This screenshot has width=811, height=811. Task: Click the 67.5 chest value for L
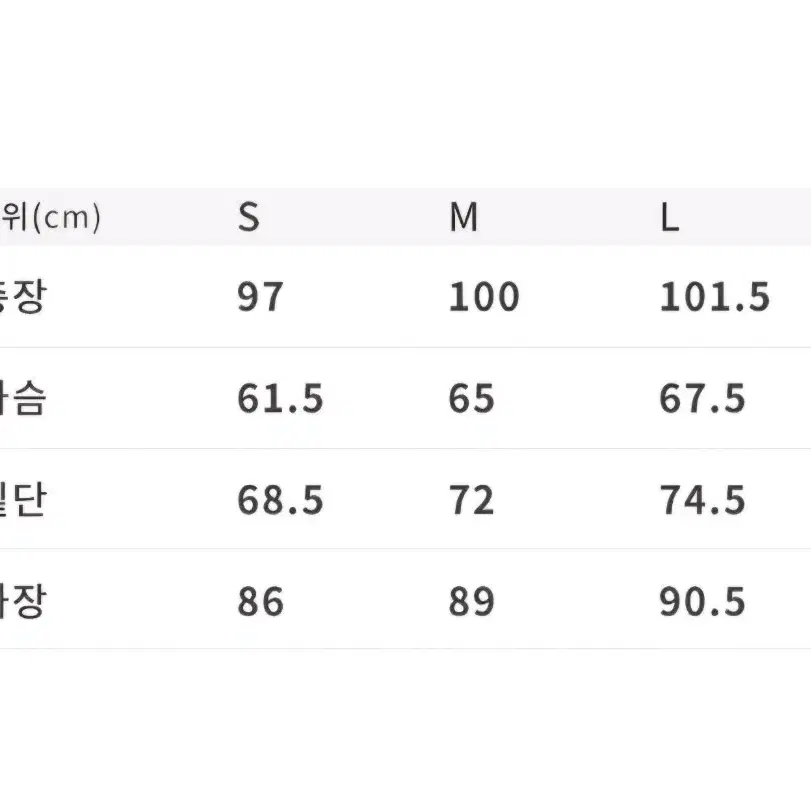[702, 399]
